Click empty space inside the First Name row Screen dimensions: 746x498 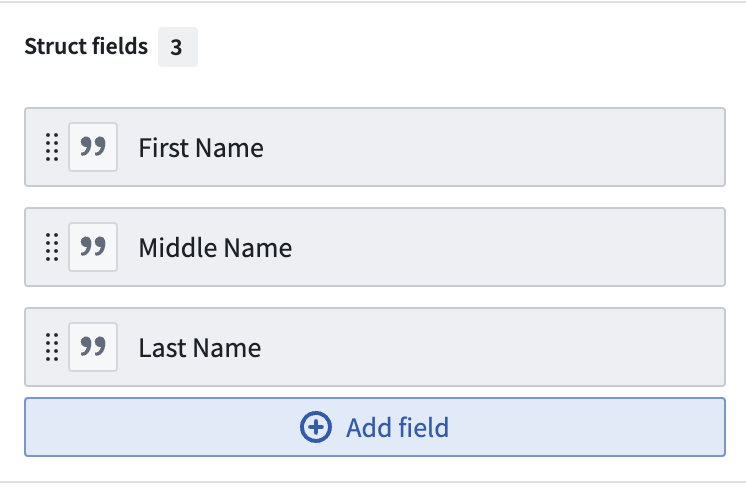click(x=495, y=147)
